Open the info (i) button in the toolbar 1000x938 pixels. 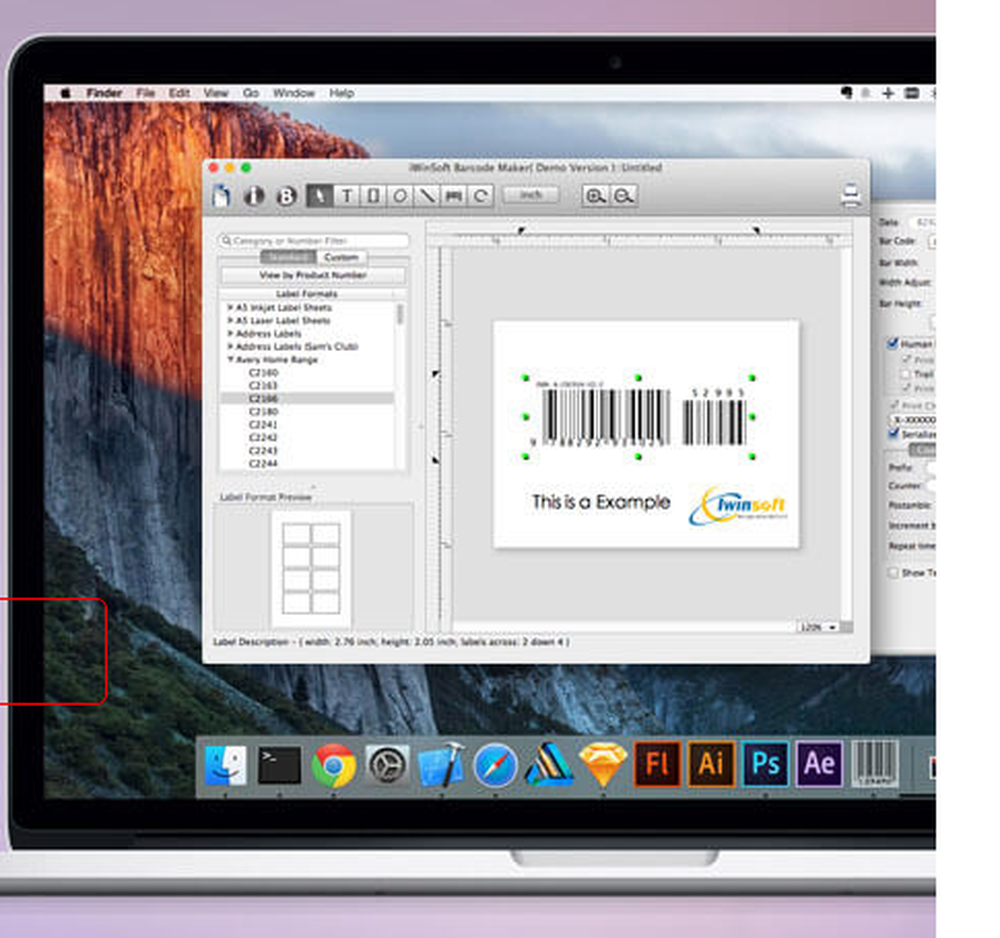tap(254, 196)
